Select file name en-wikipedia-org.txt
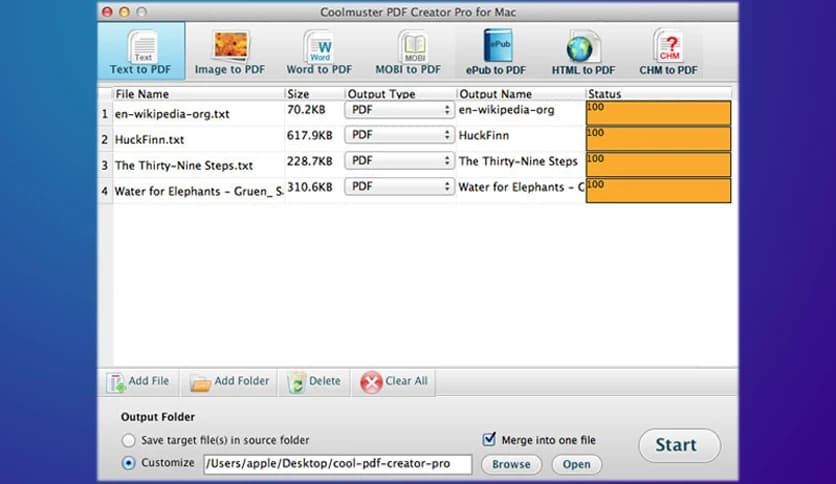The image size is (836, 484). pyautogui.click(x=172, y=114)
